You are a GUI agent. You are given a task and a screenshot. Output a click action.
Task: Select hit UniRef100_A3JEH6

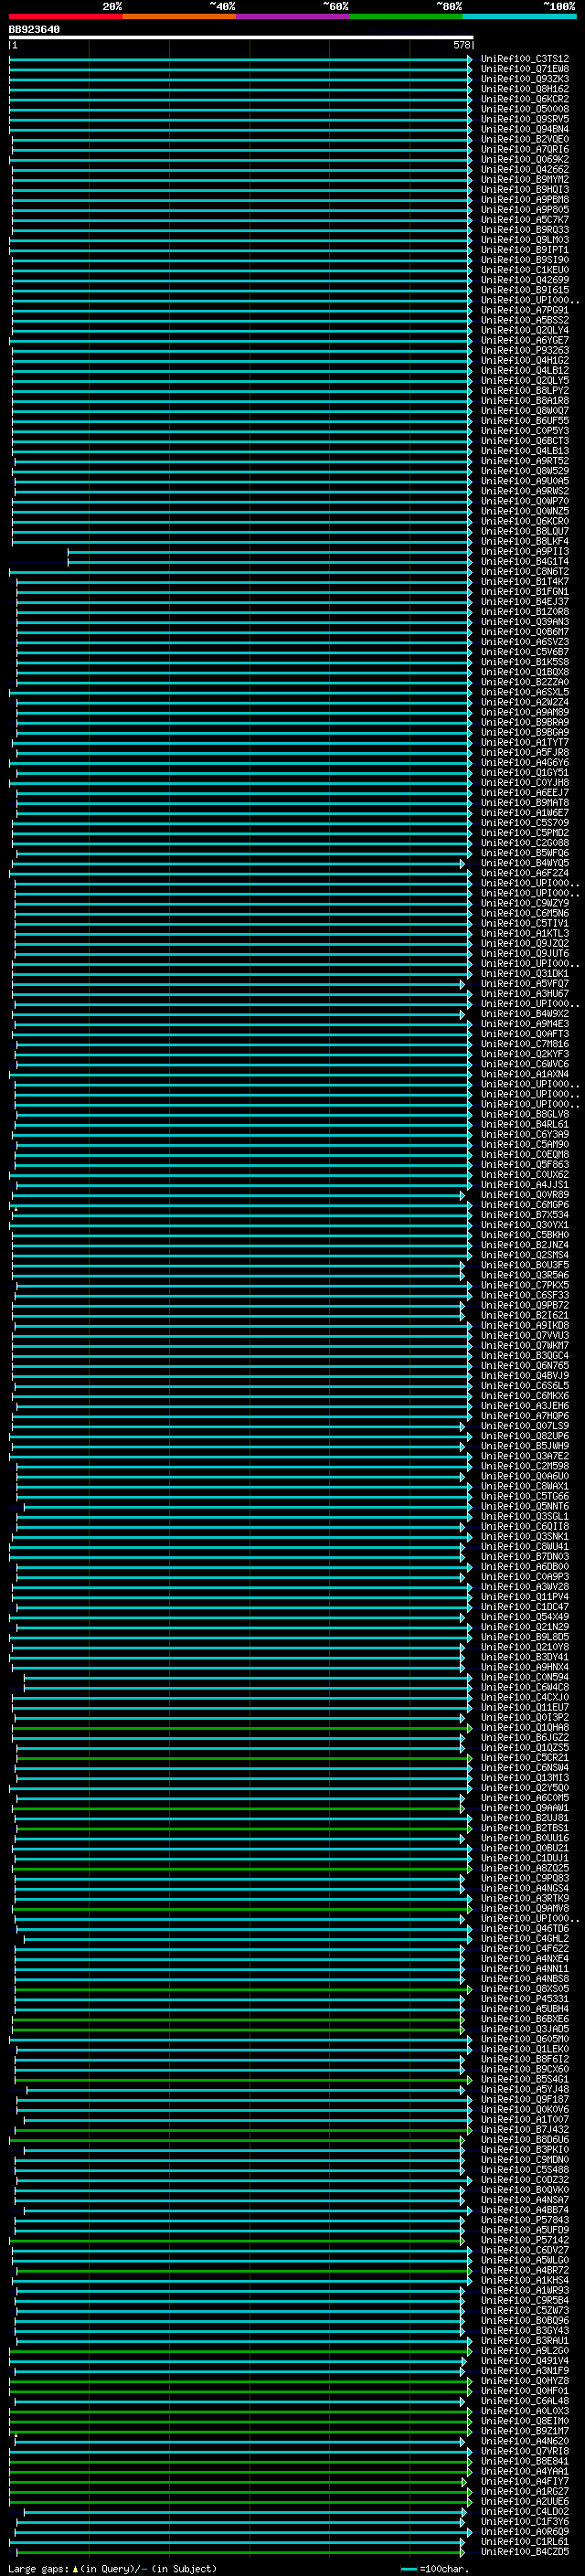pos(524,1406)
